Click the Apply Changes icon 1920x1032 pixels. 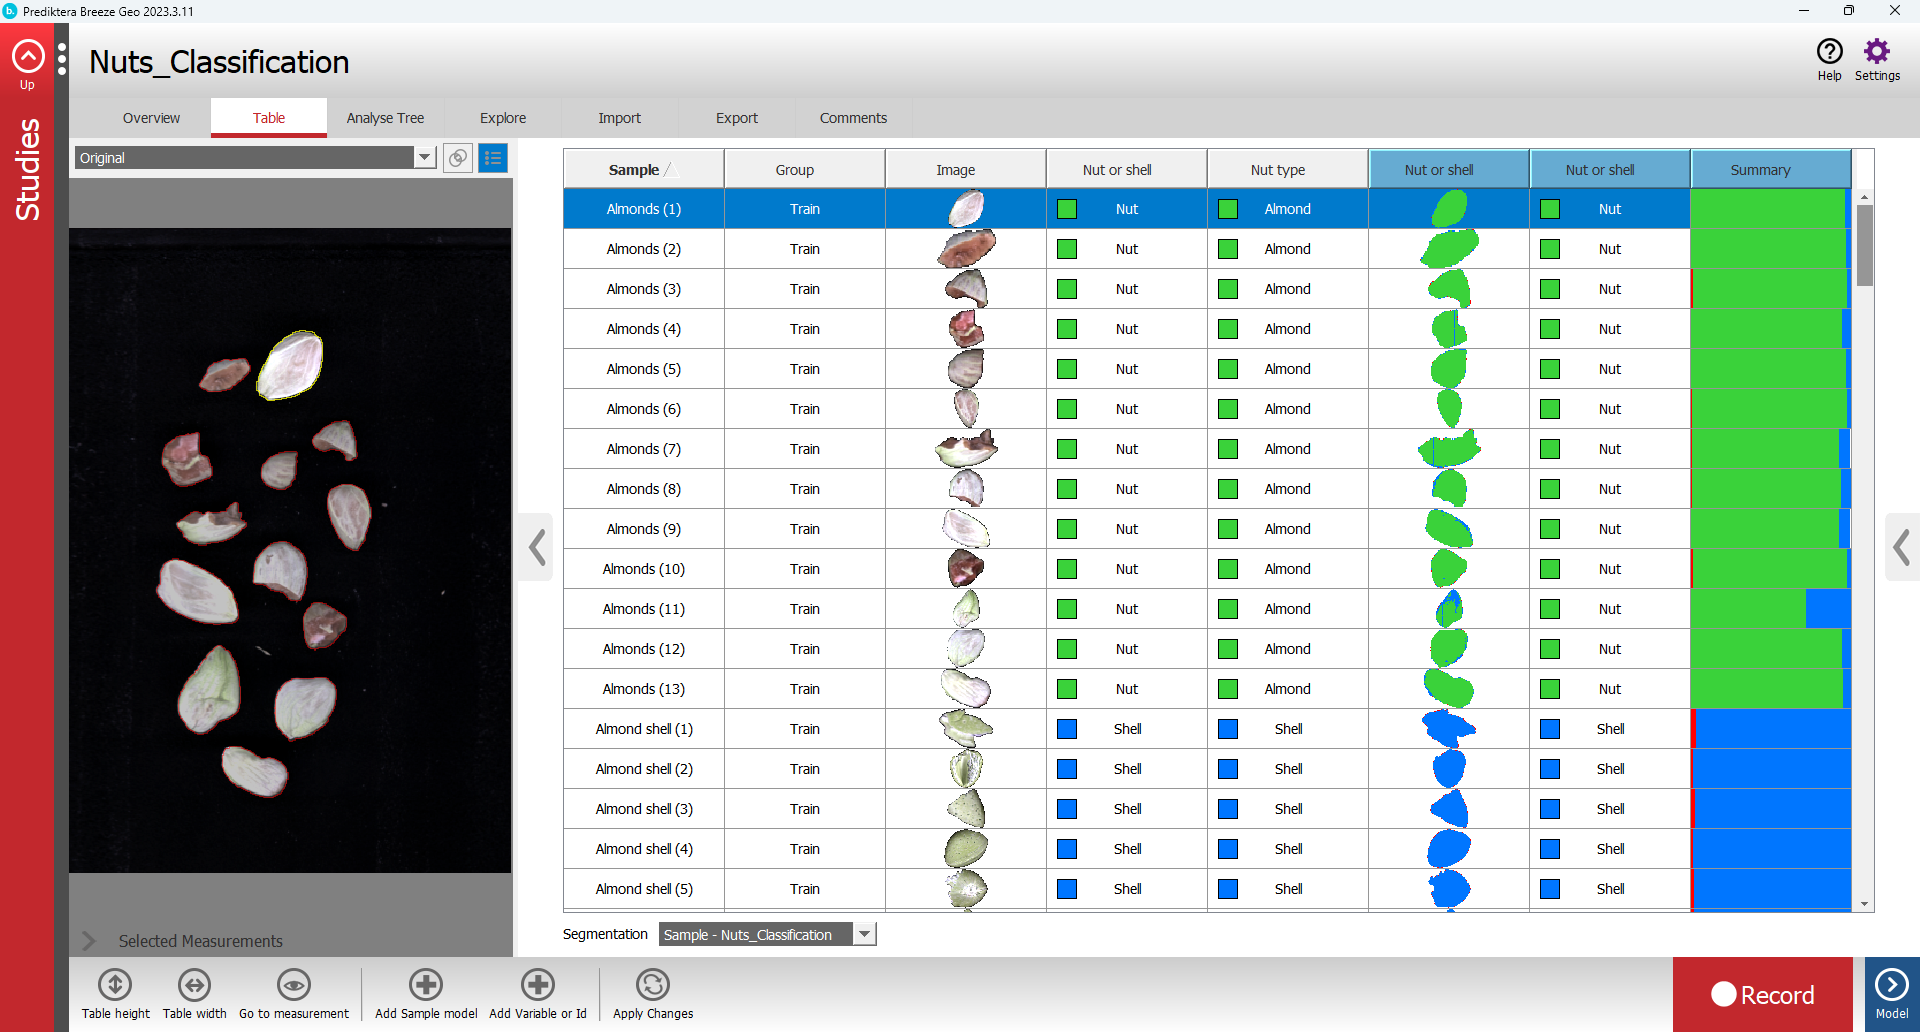(x=652, y=985)
